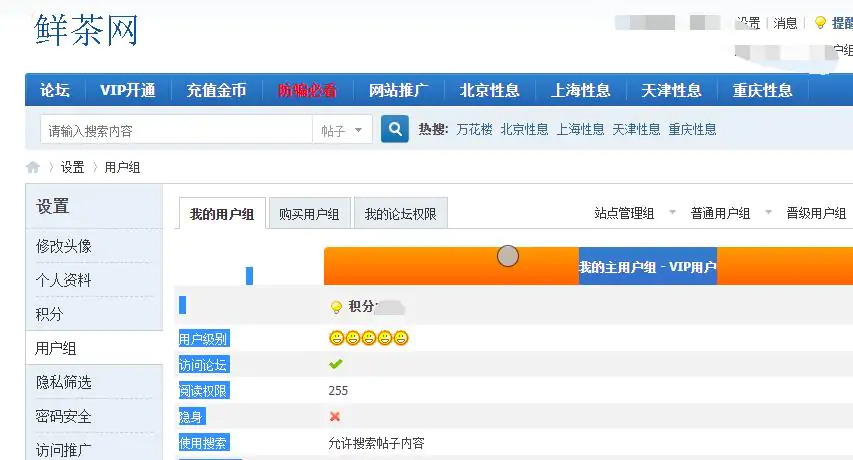
Task: Switch to the 我的论坛权限 tab
Action: coord(400,214)
